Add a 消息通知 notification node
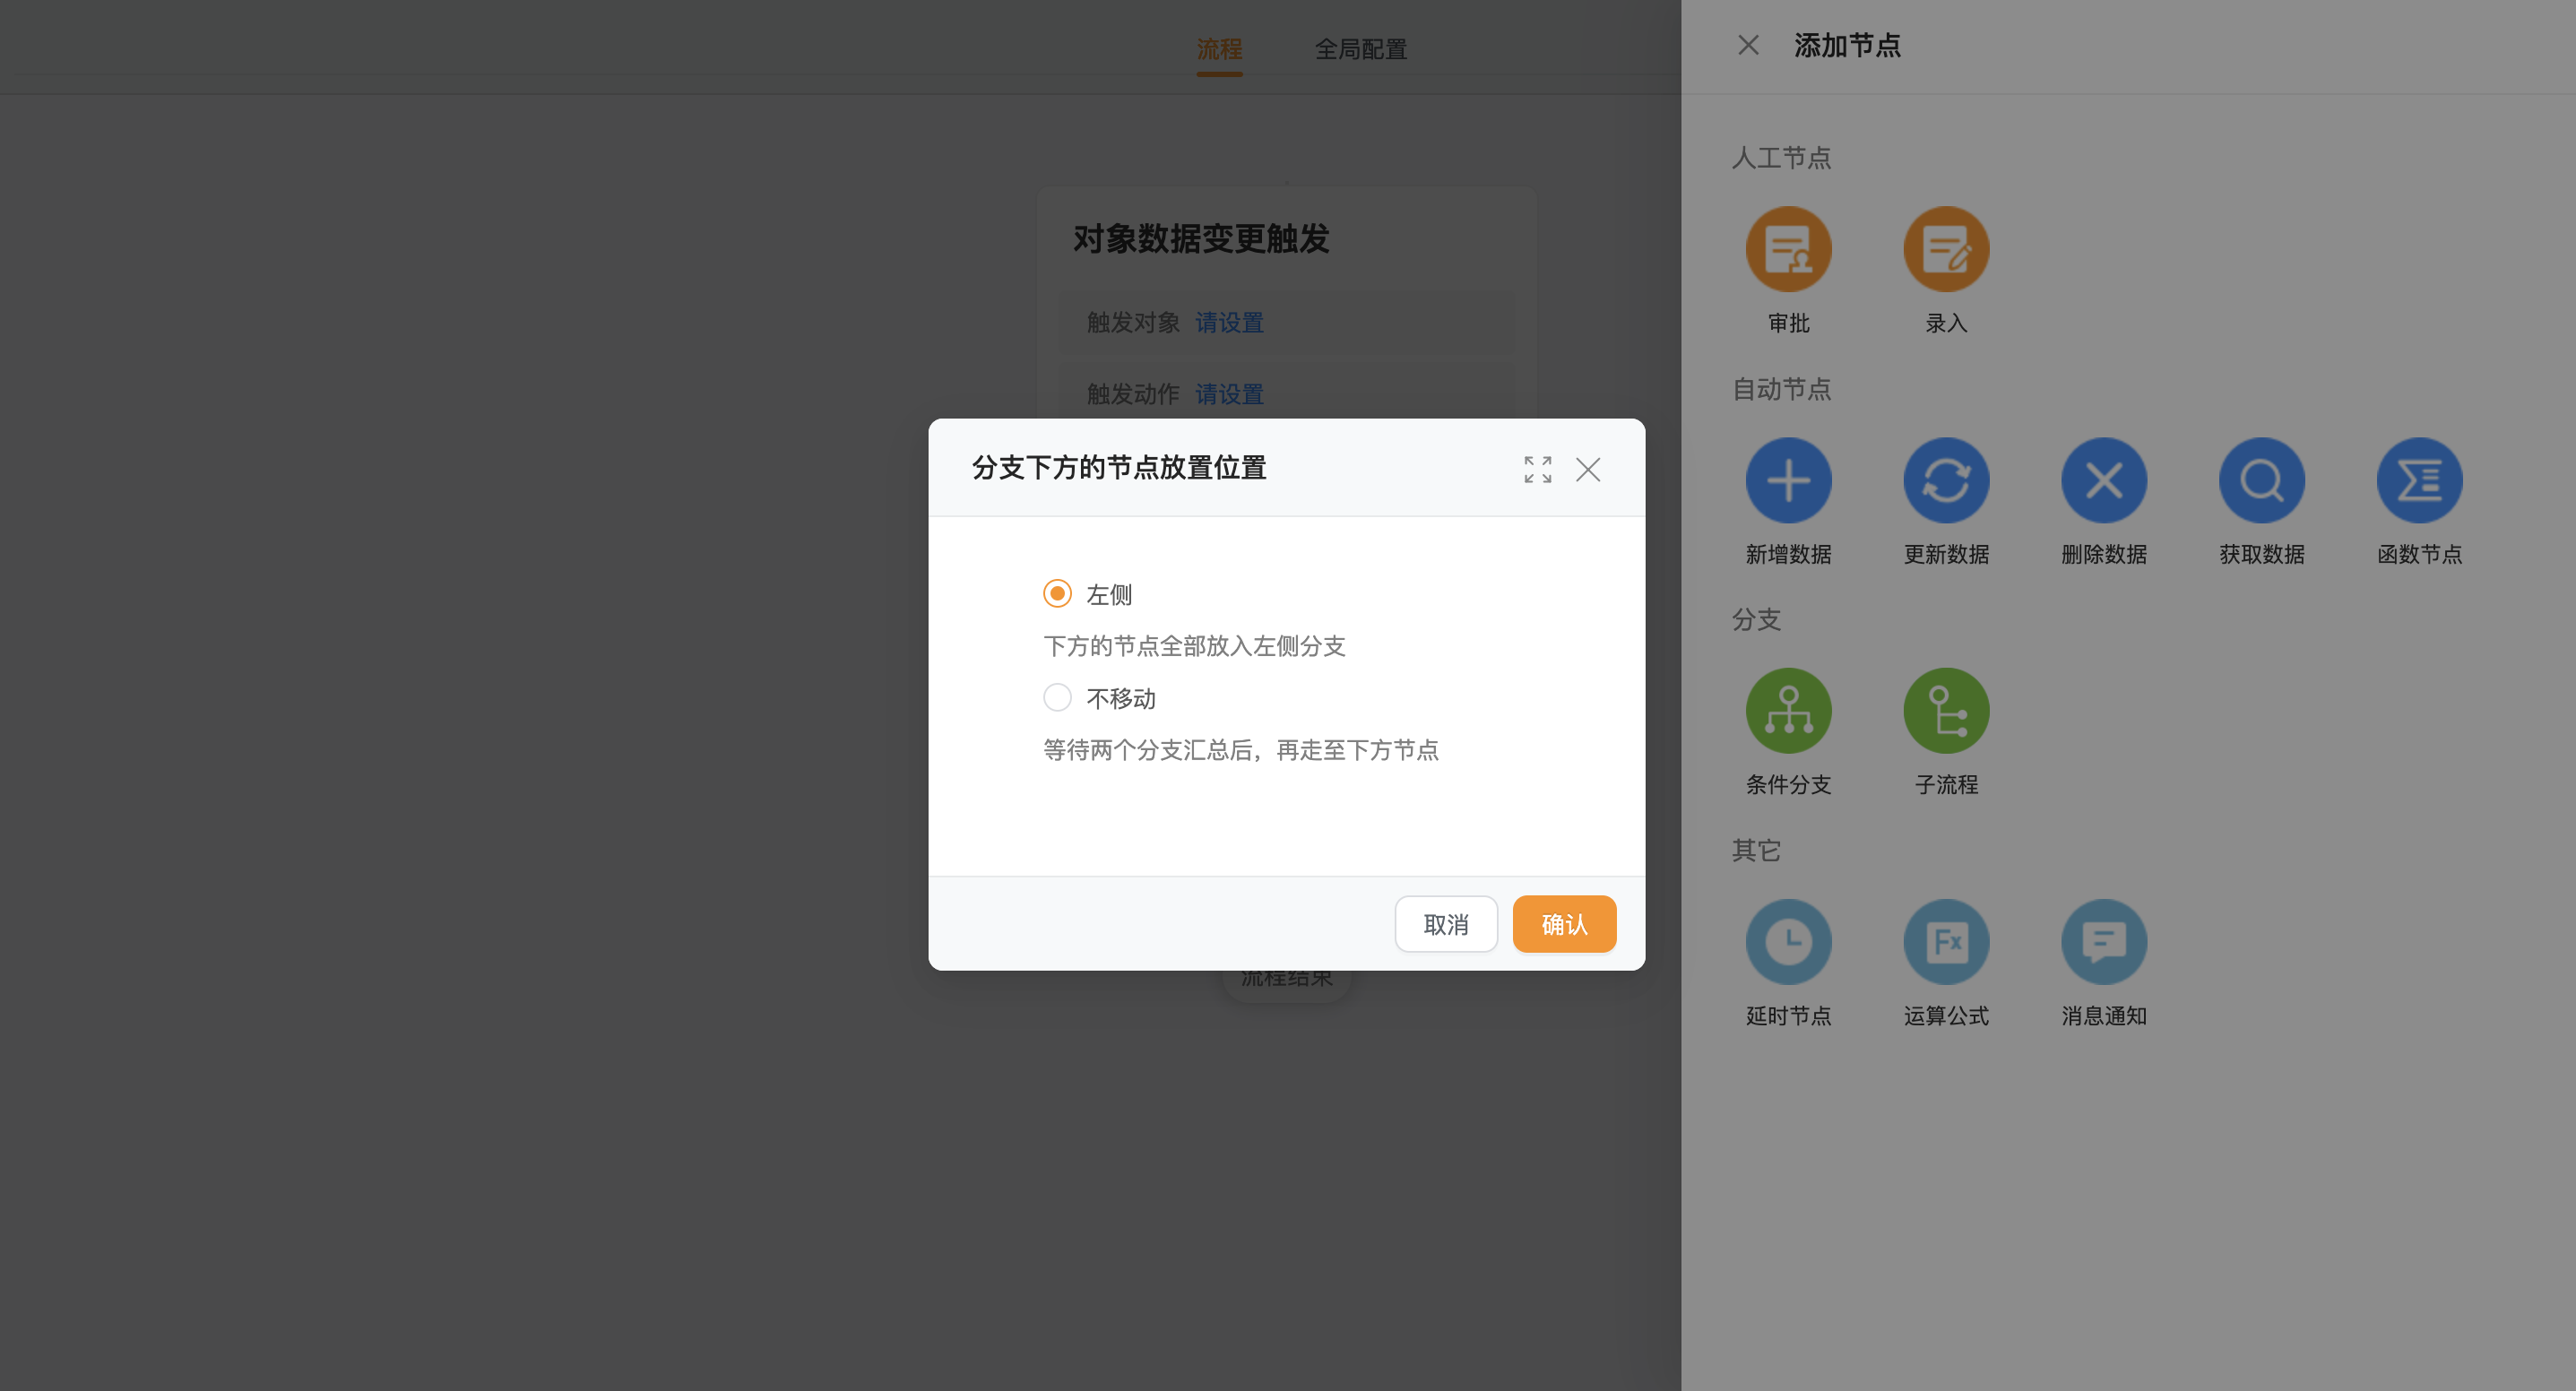 (2104, 942)
